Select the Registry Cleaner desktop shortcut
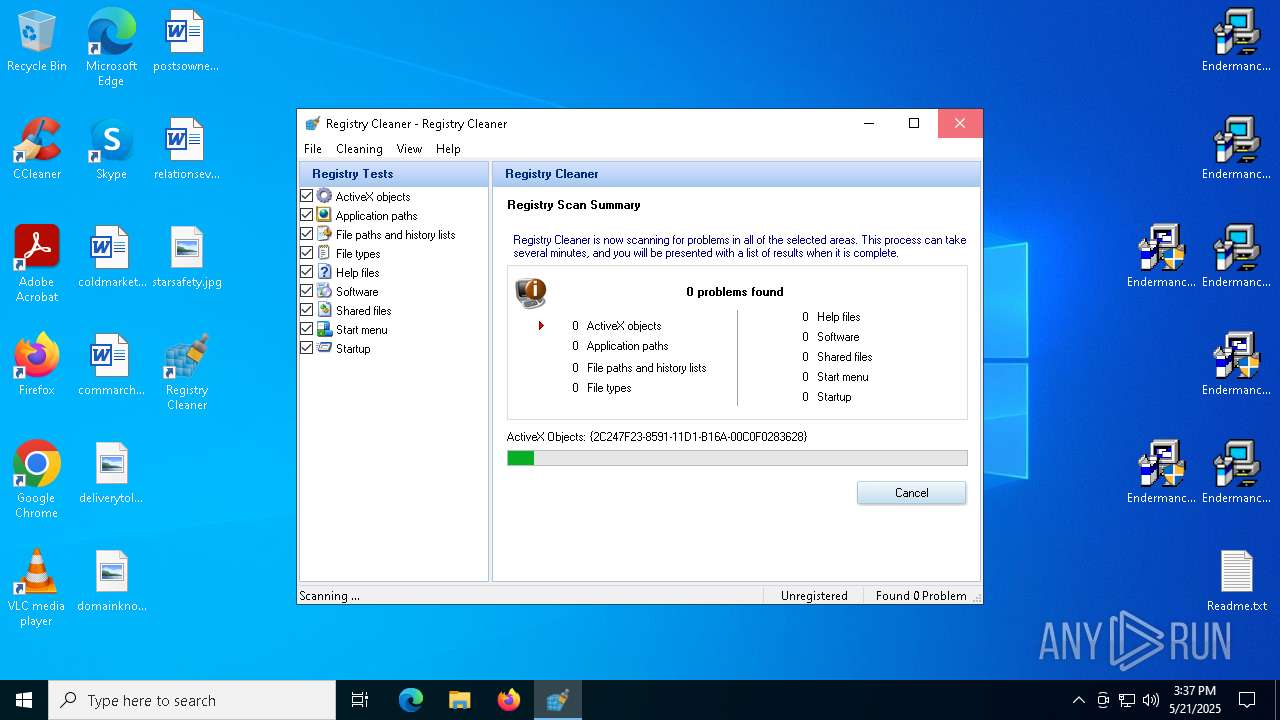This screenshot has width=1280, height=720. [x=187, y=372]
